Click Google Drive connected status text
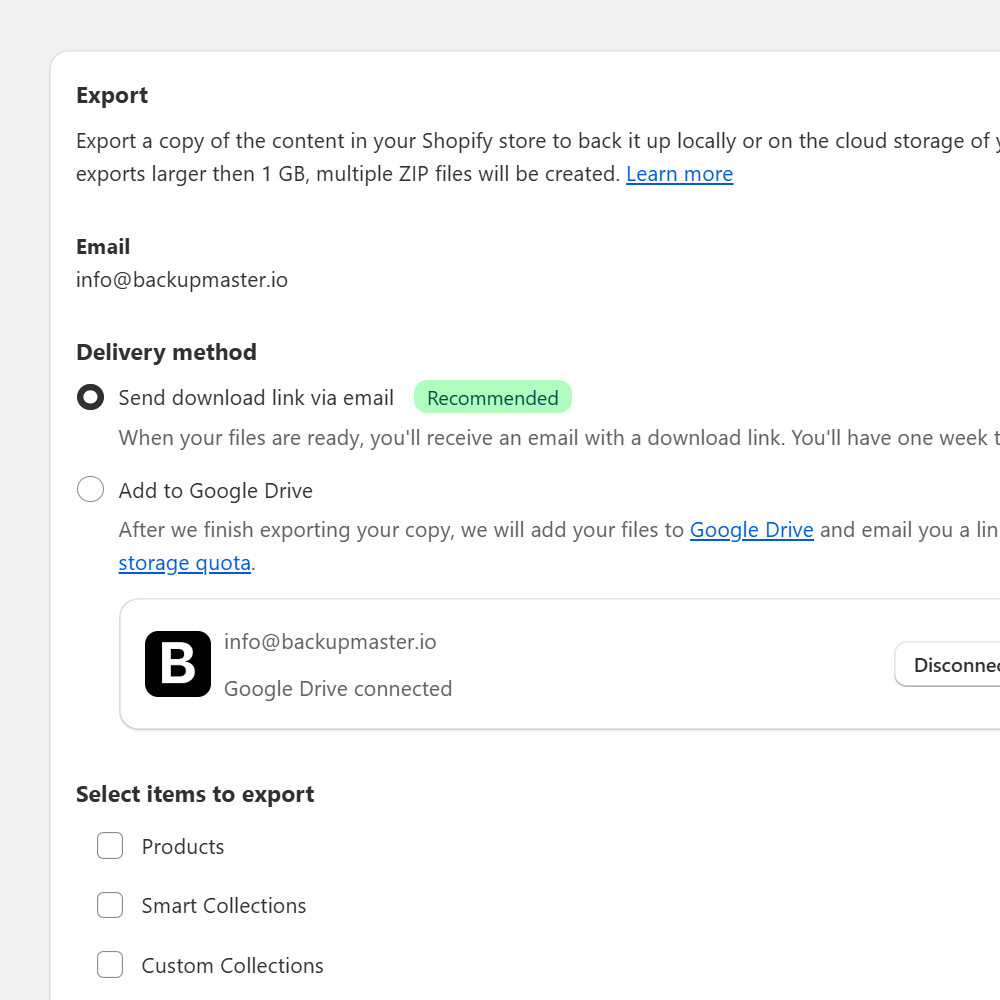1000x1000 pixels. pyautogui.click(x=338, y=689)
